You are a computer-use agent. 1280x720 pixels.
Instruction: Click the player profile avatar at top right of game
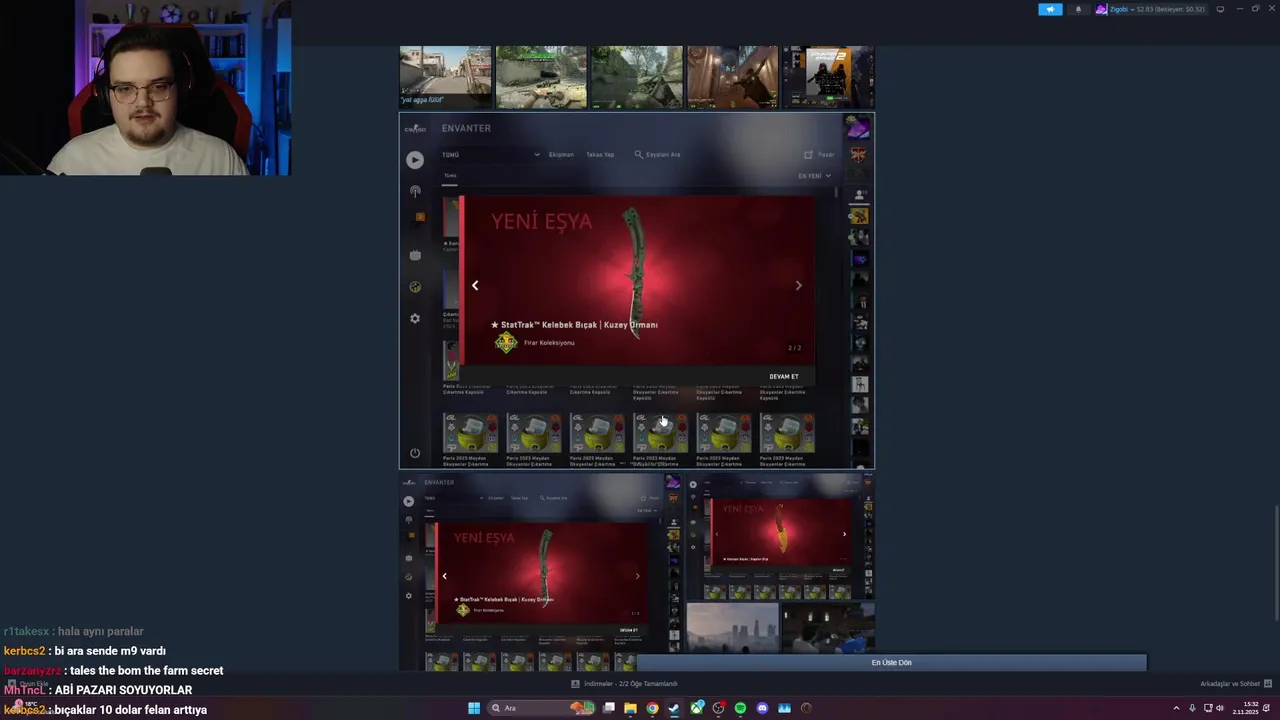click(x=857, y=129)
